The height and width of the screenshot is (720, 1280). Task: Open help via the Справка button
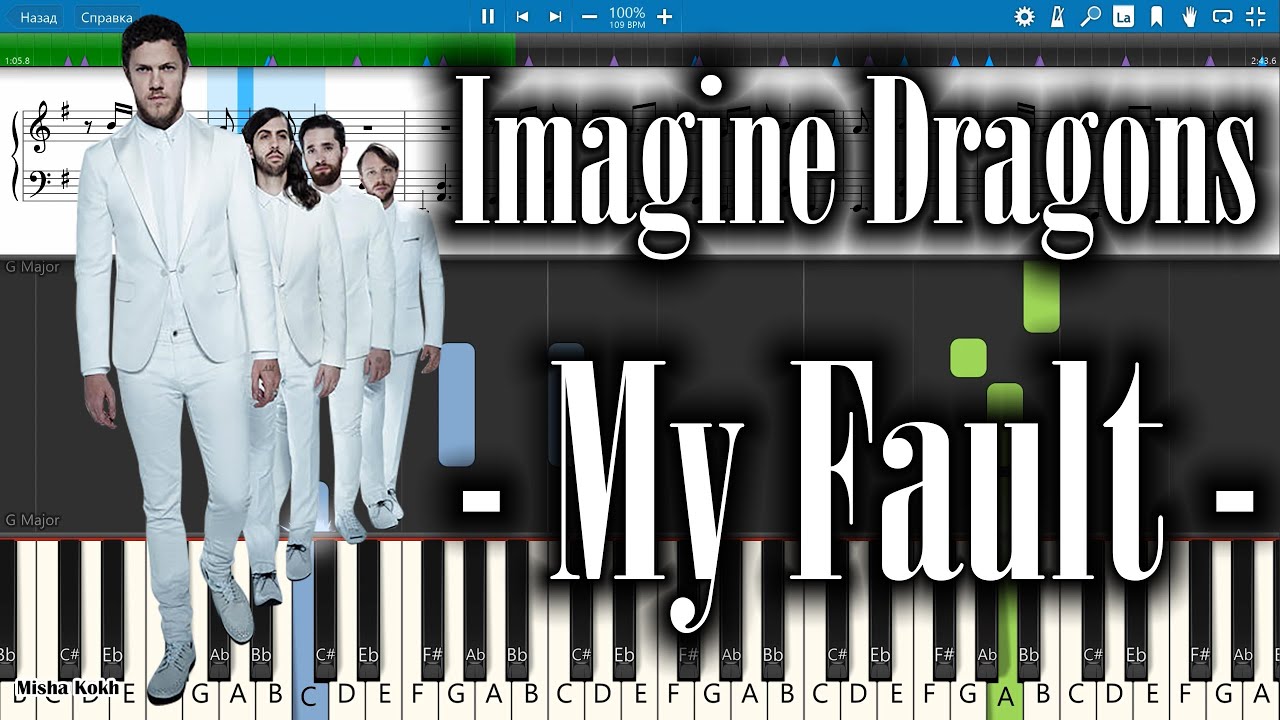pos(106,17)
